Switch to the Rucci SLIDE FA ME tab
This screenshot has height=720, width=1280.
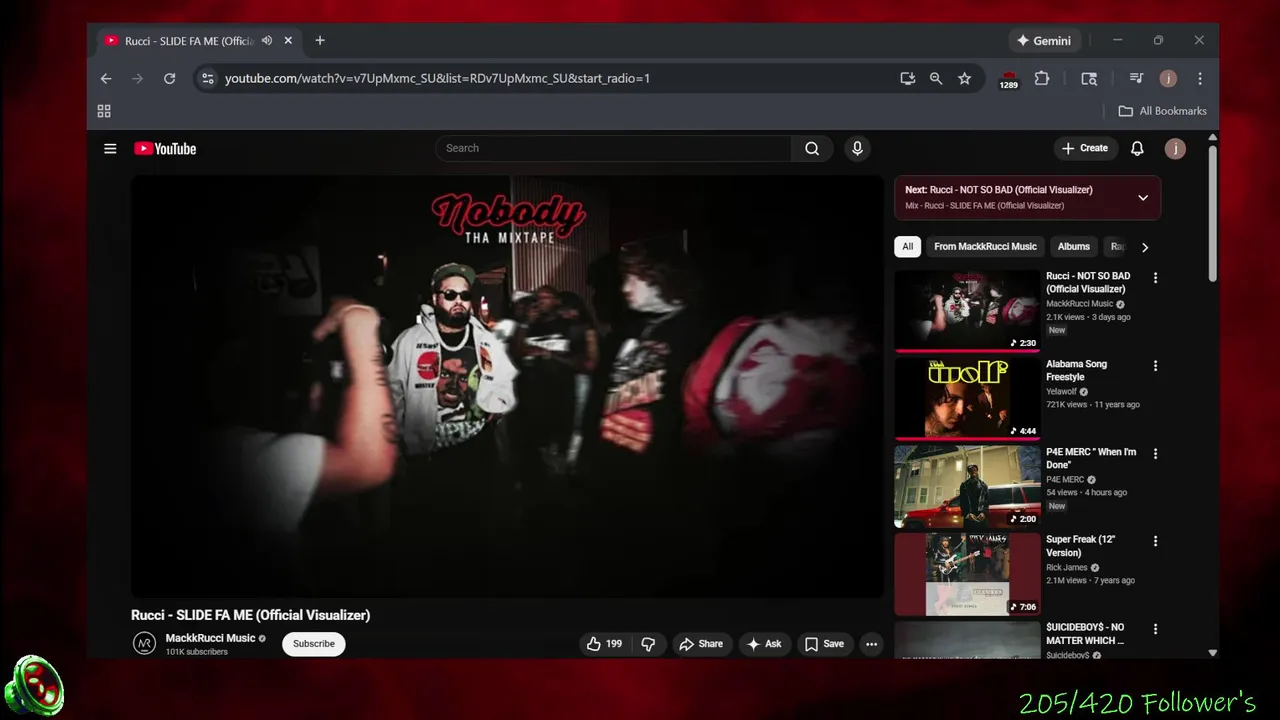point(188,41)
